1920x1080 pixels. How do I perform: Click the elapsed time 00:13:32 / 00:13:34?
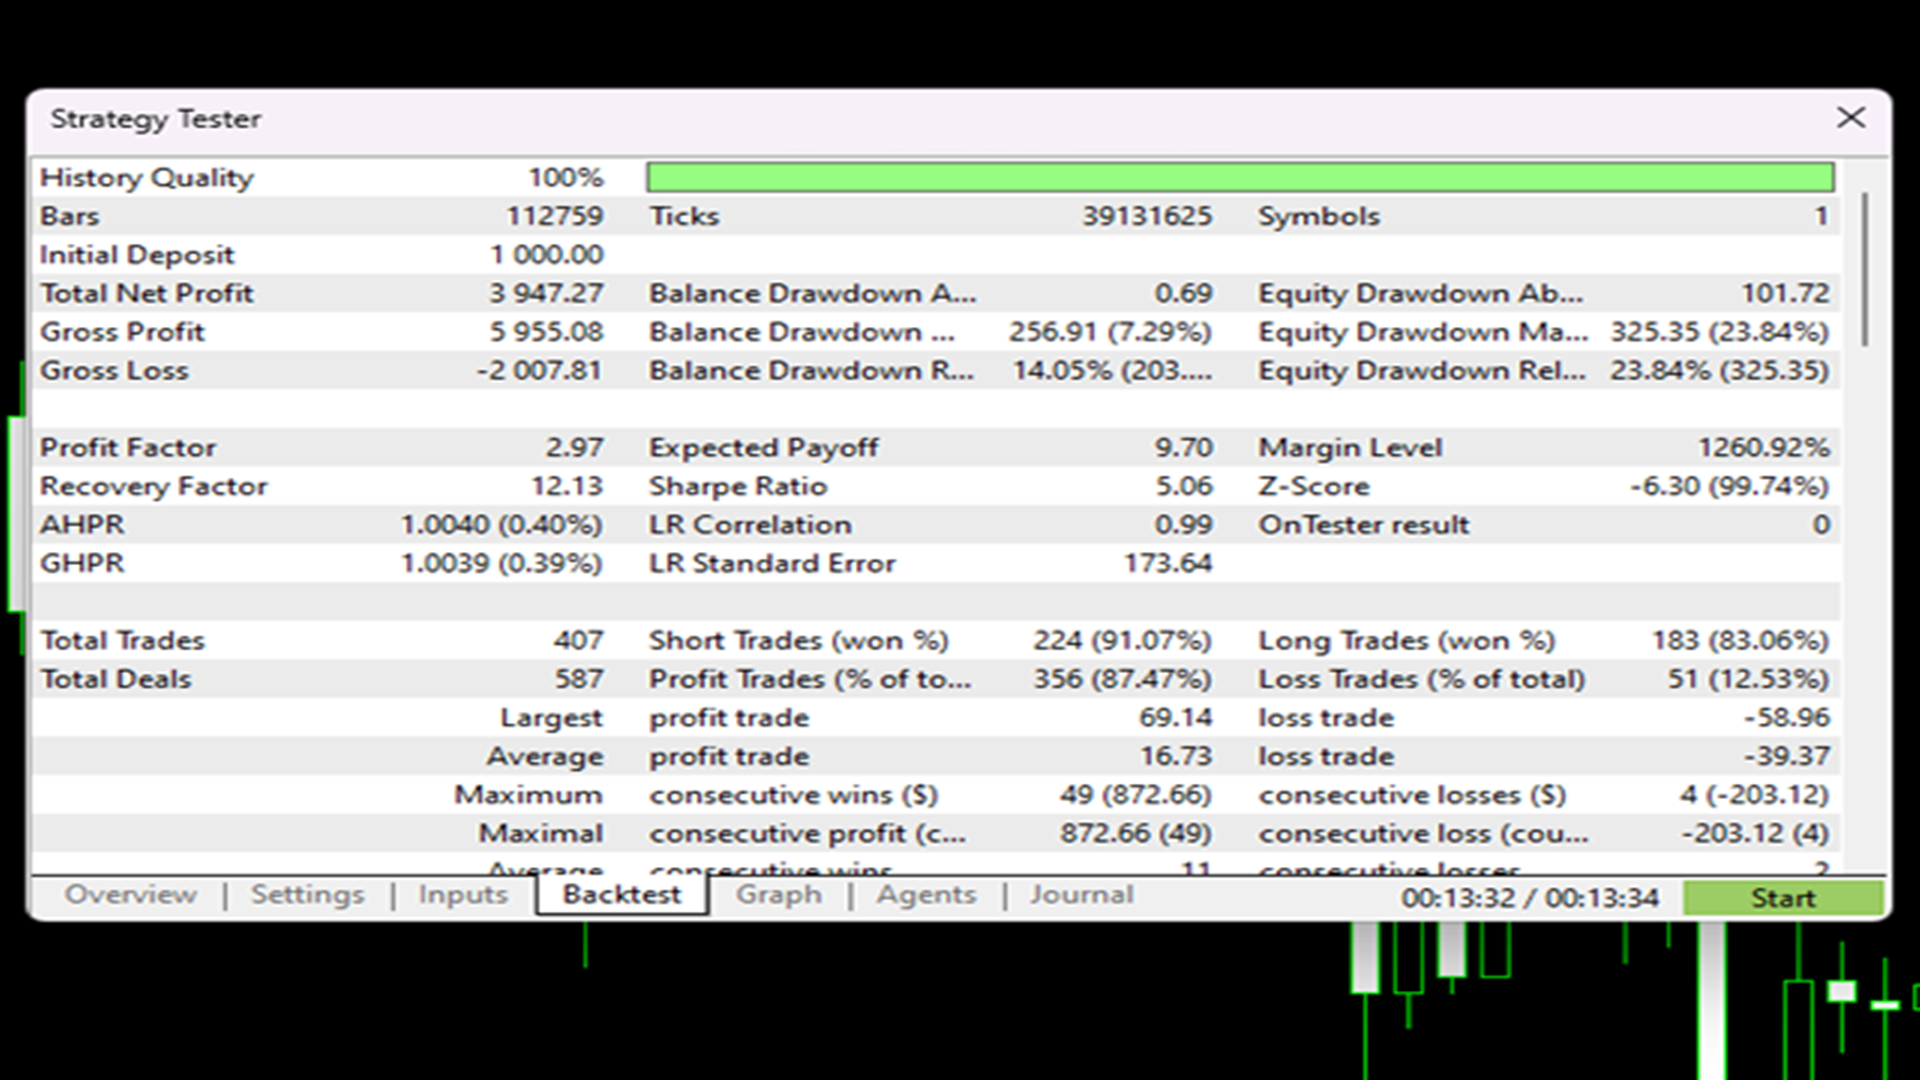tap(1530, 898)
